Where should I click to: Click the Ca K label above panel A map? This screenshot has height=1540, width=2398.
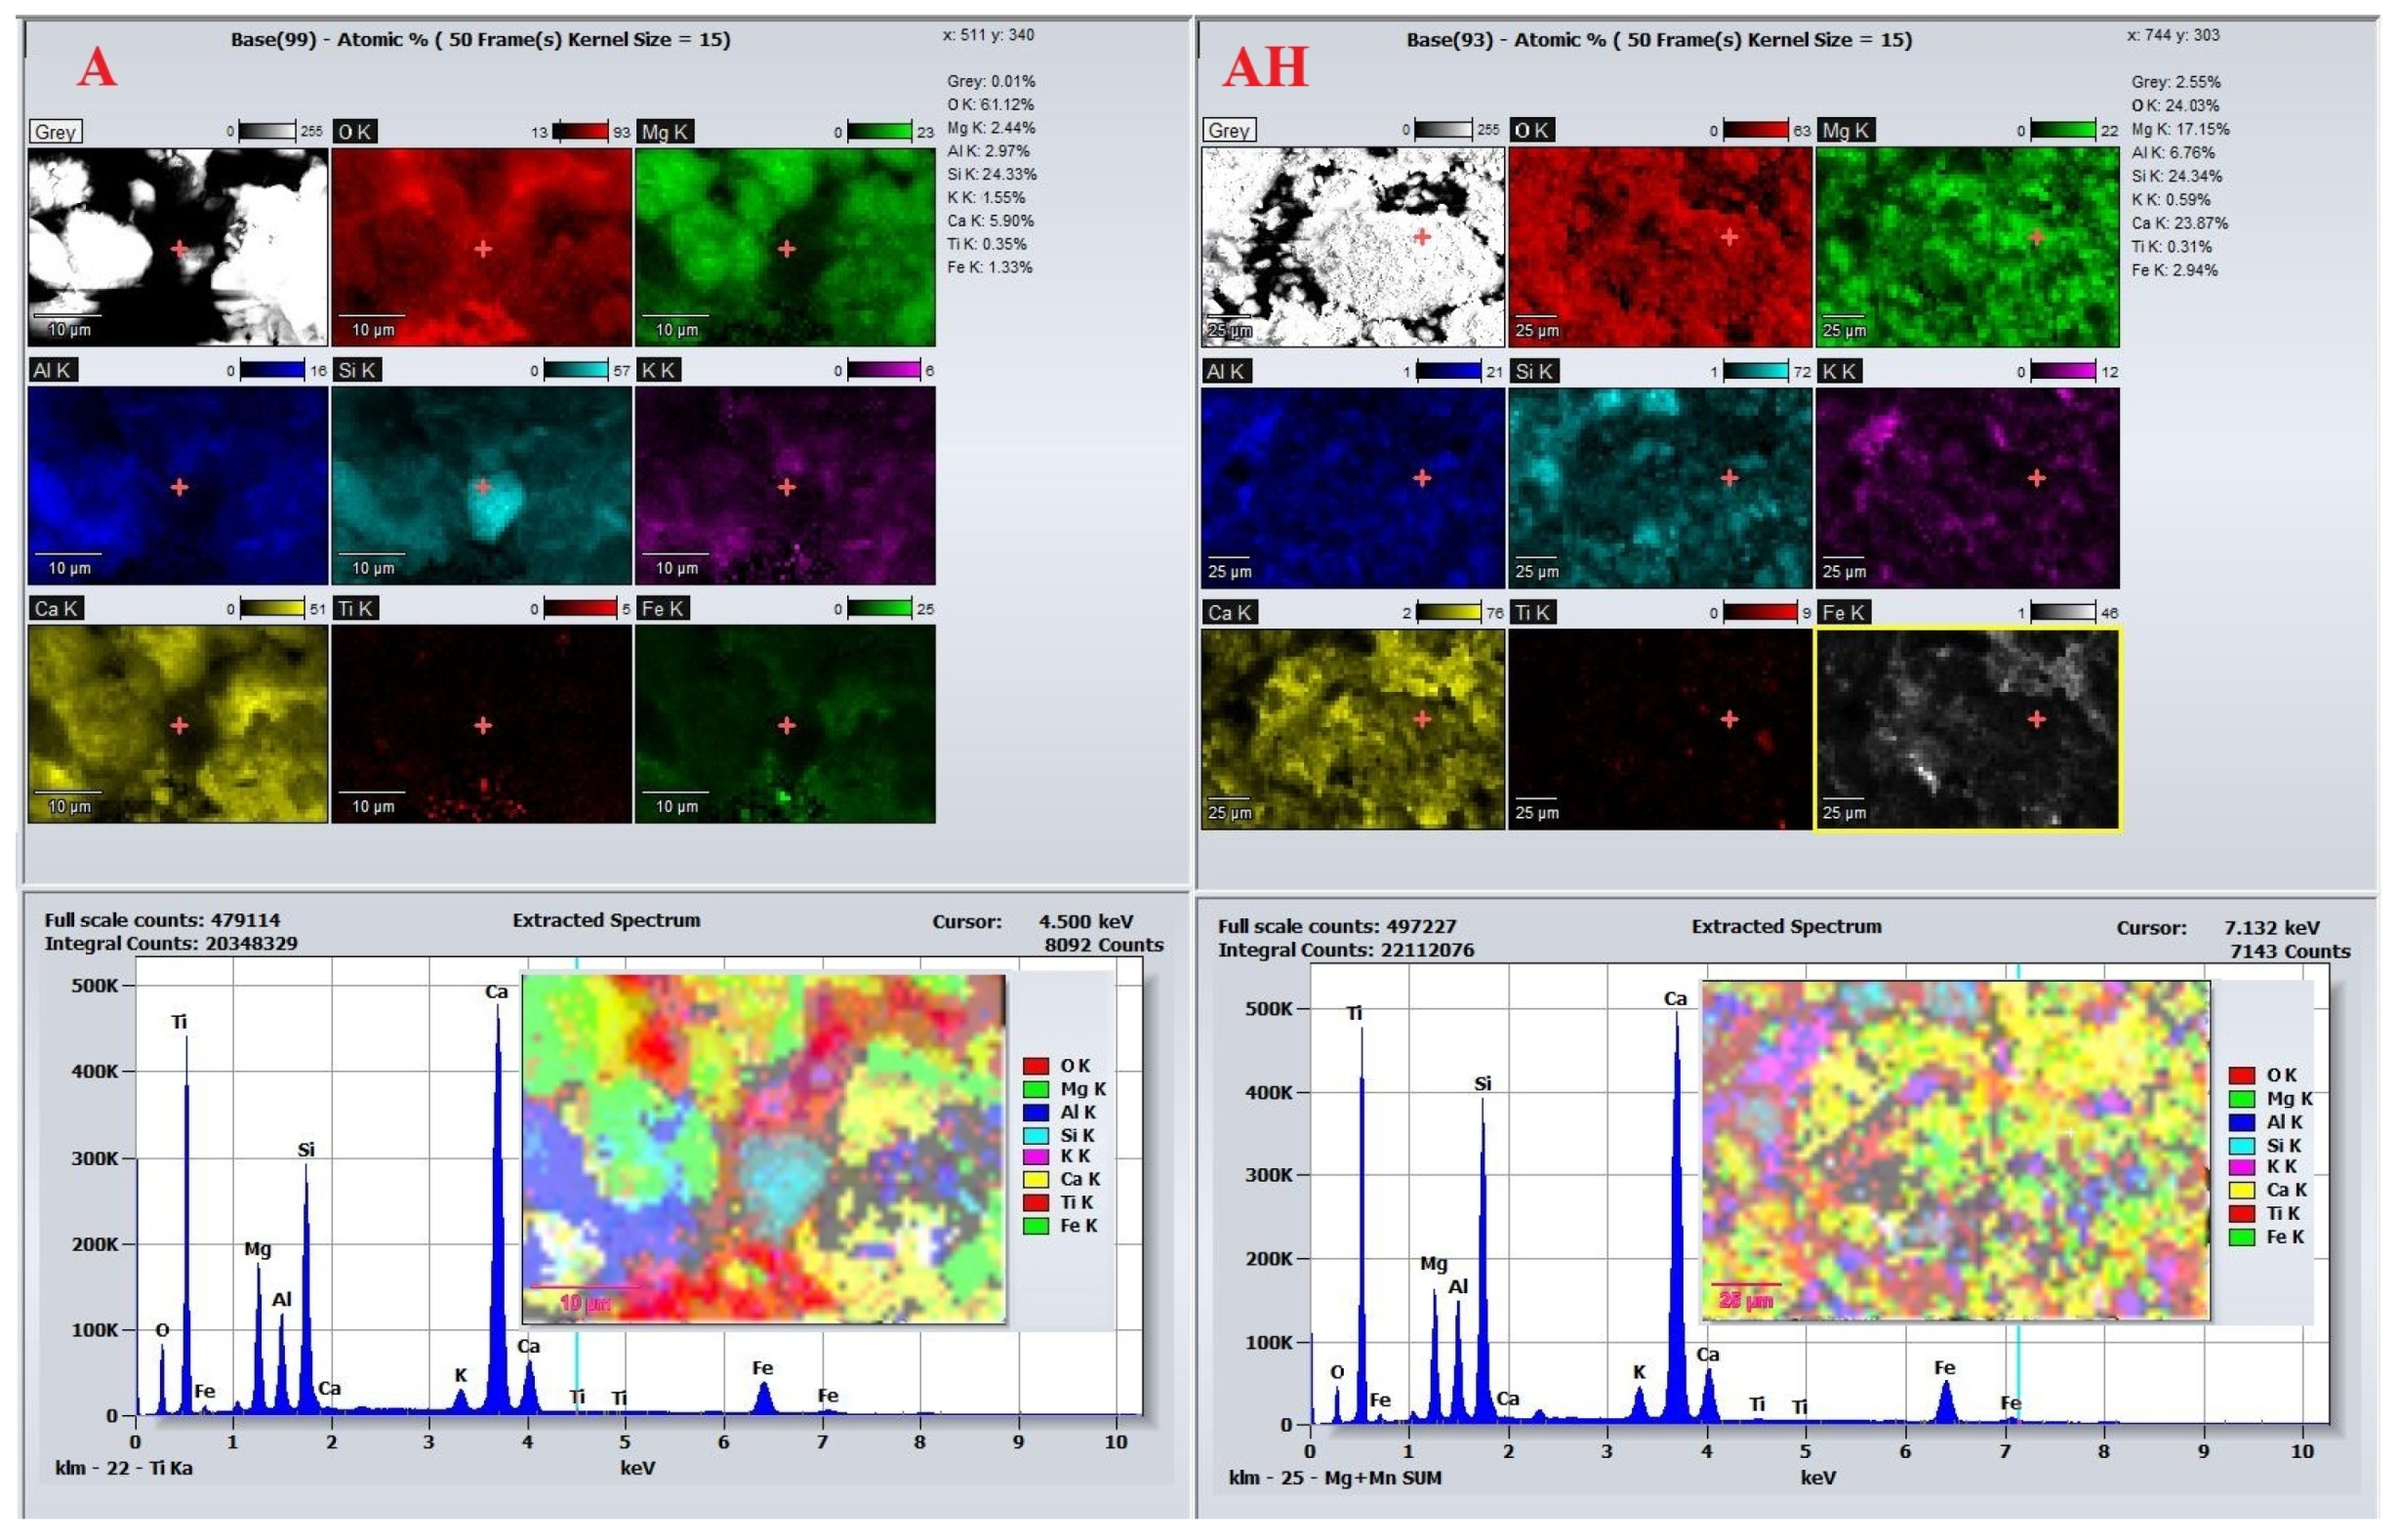click(56, 608)
